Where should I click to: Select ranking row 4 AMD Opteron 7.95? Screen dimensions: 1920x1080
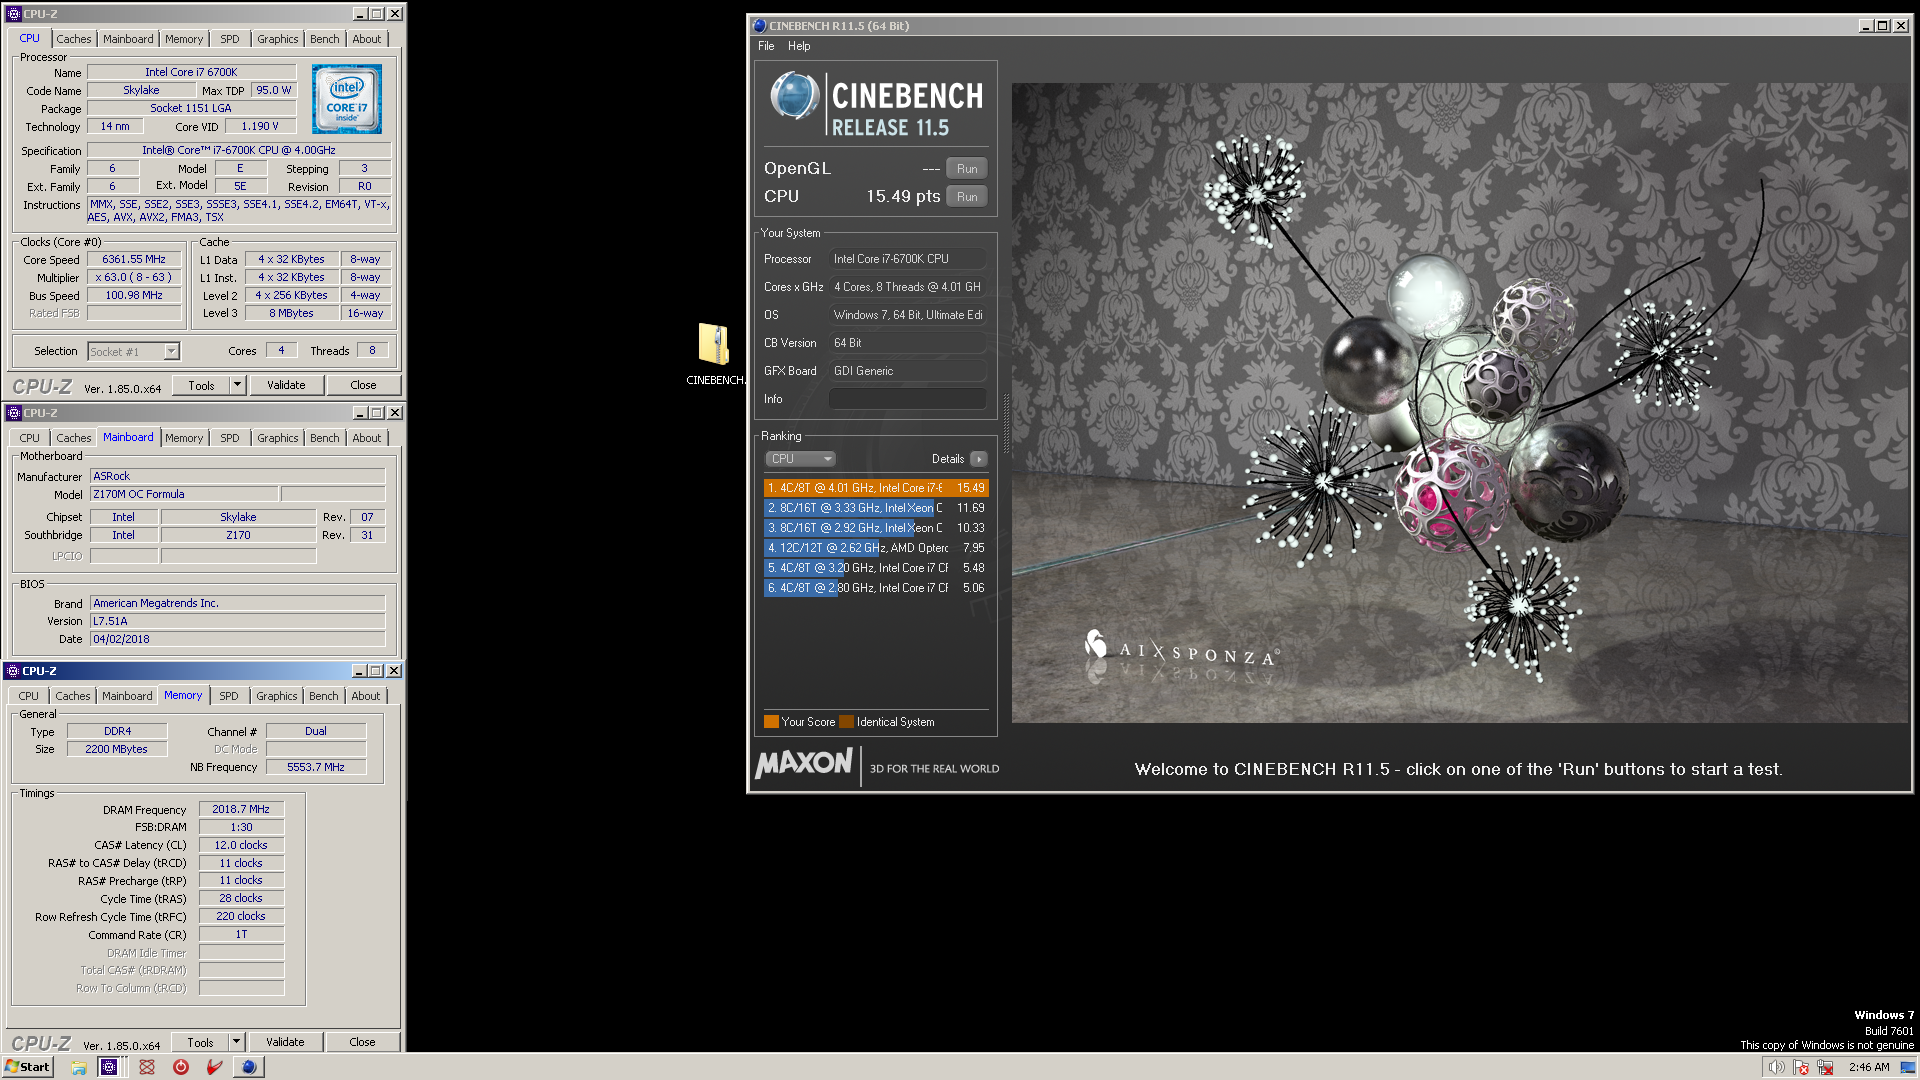[876, 548]
